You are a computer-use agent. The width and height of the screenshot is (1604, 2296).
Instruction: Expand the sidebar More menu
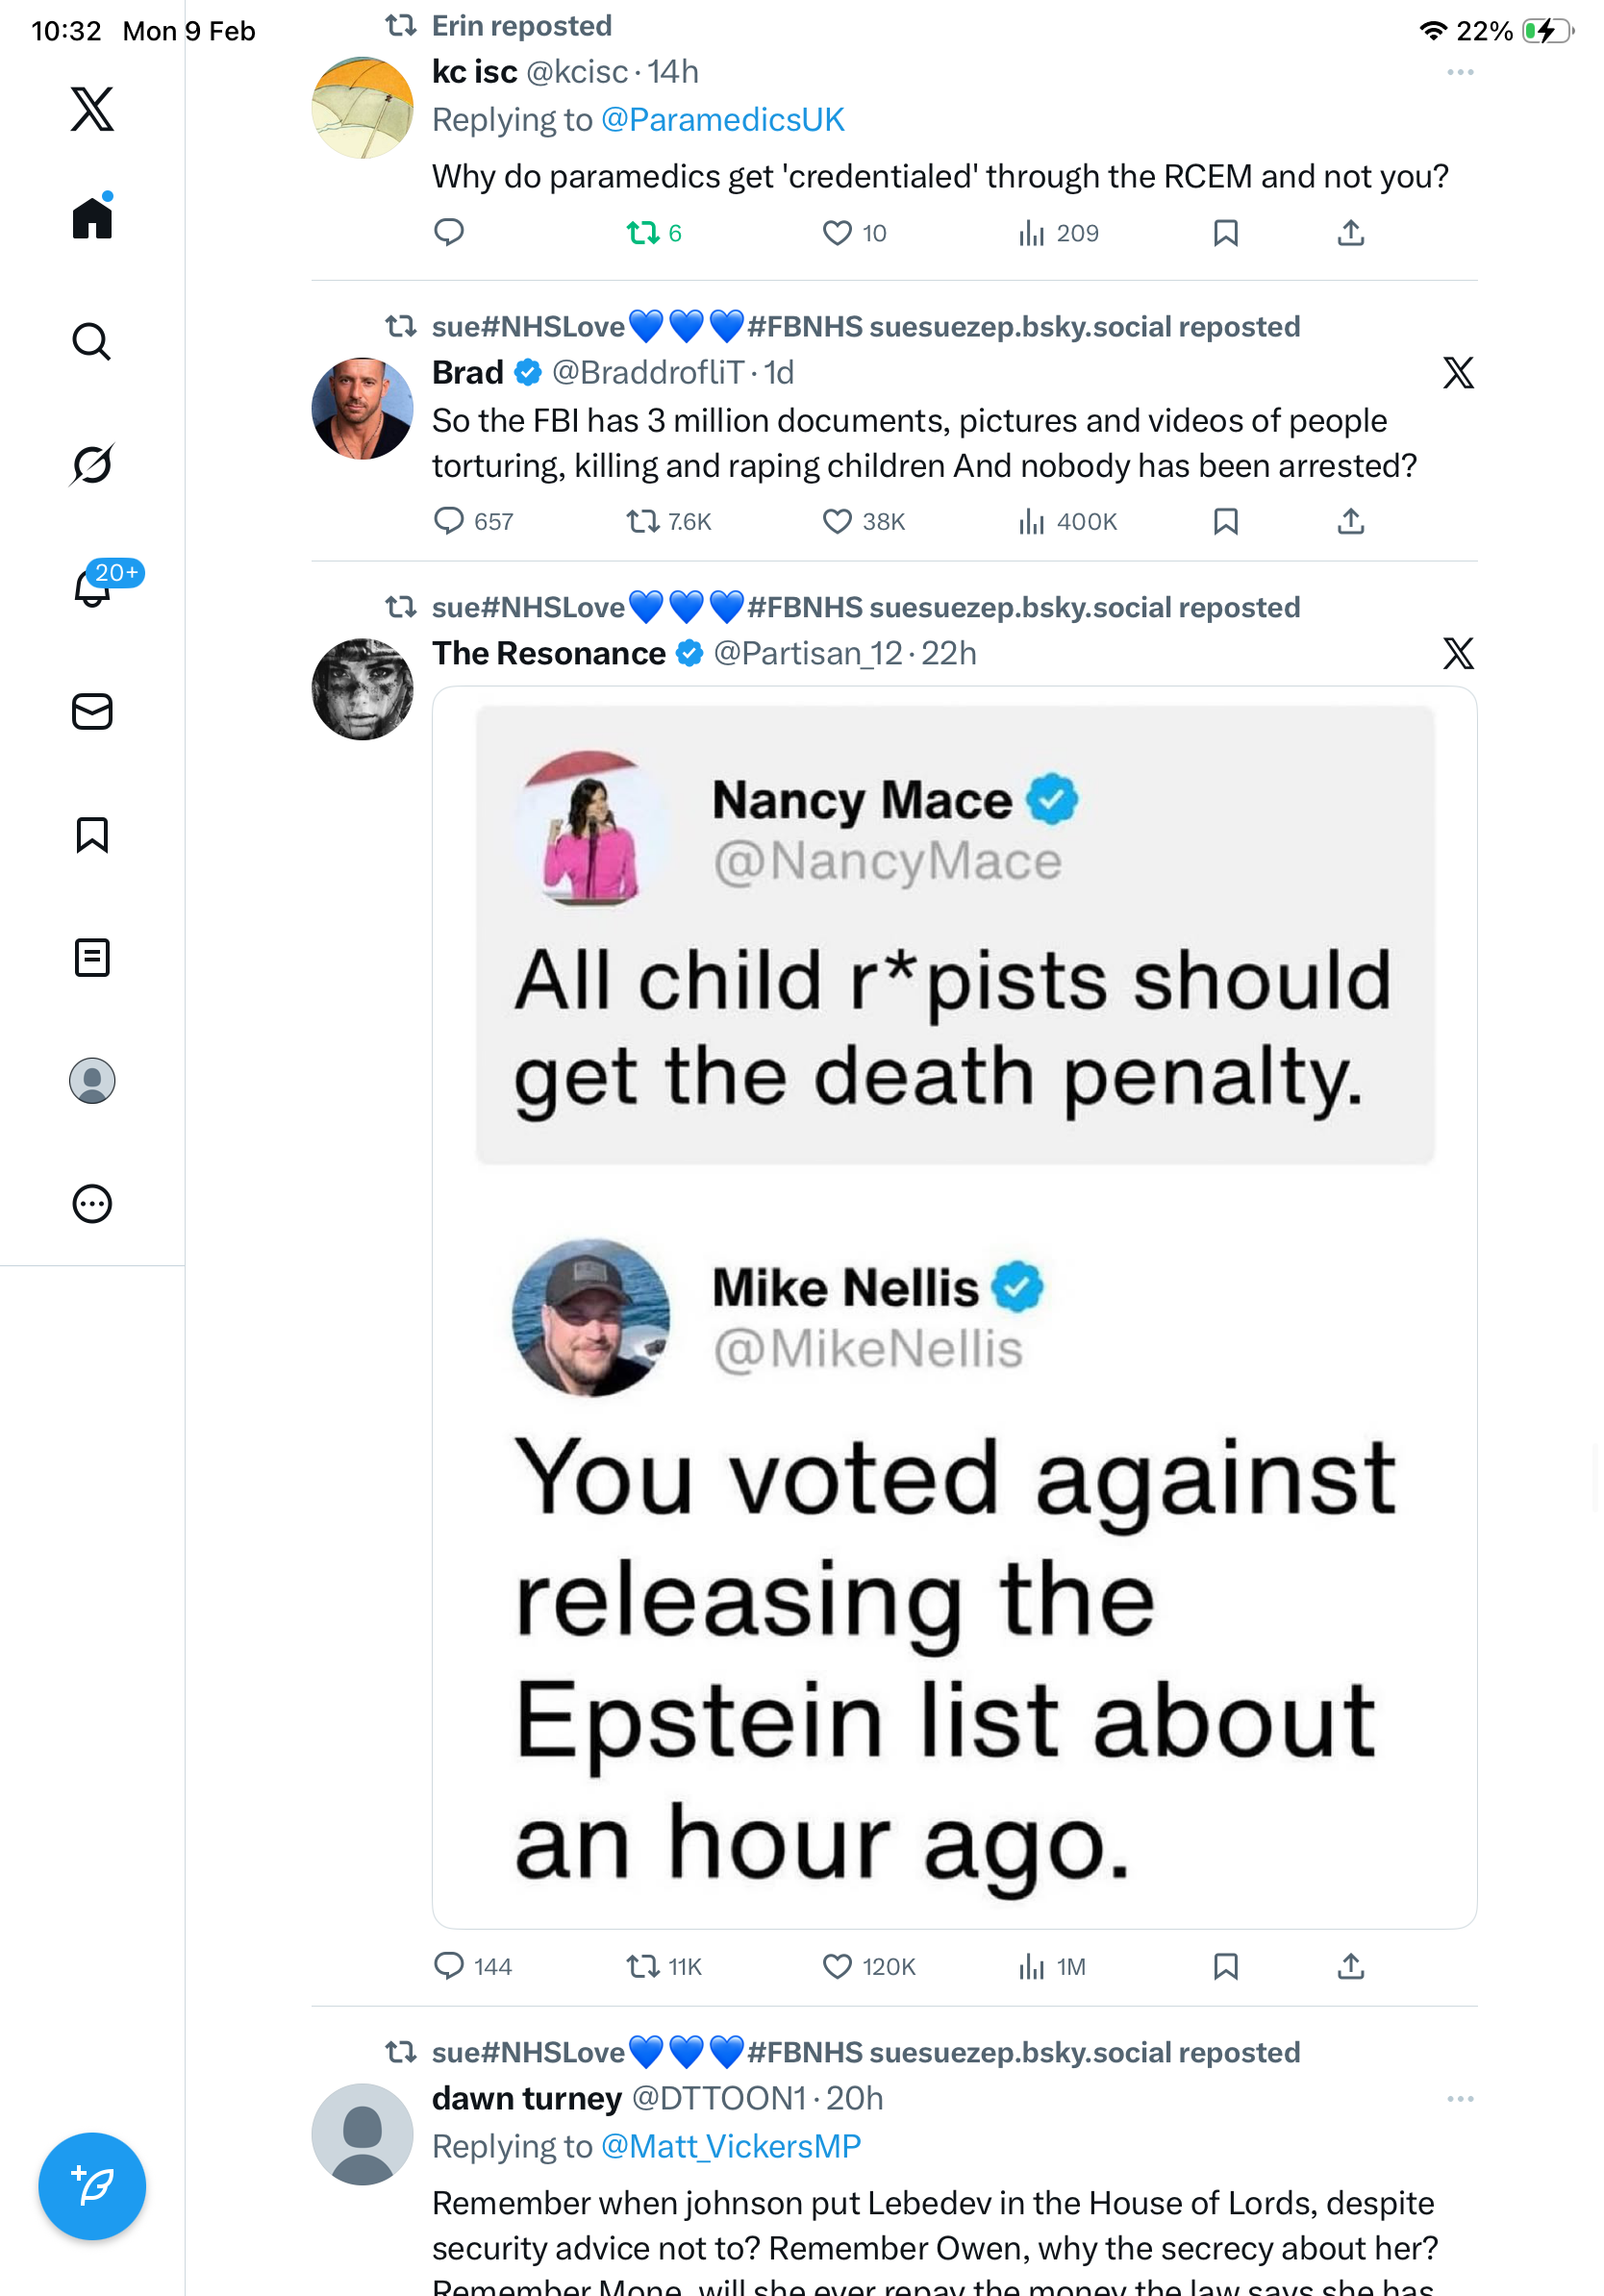[x=92, y=1204]
